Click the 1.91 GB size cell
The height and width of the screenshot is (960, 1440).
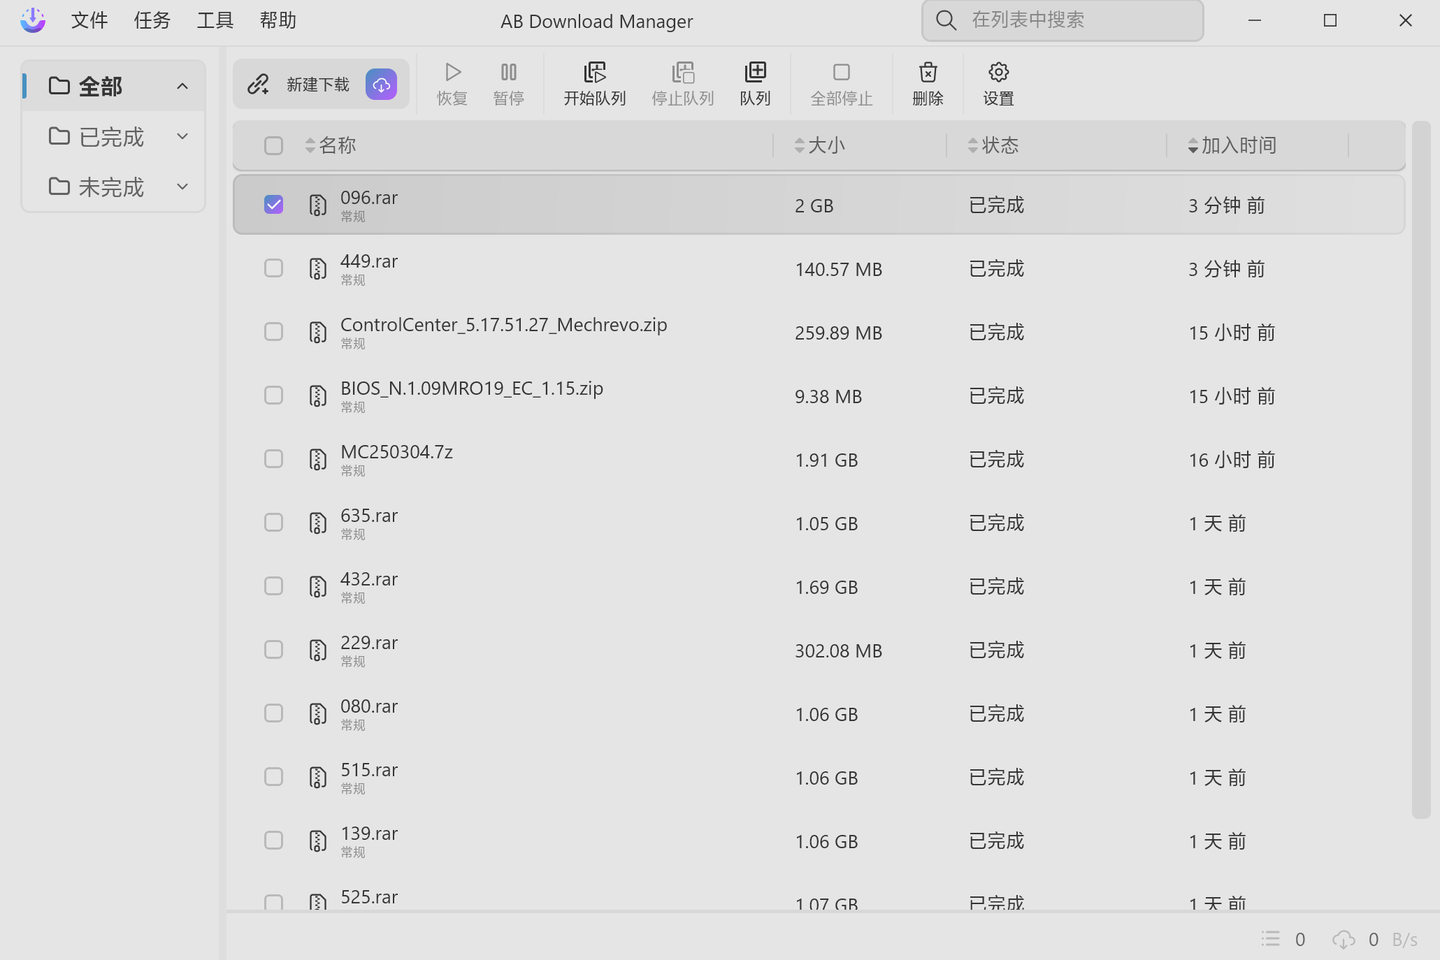pos(826,461)
